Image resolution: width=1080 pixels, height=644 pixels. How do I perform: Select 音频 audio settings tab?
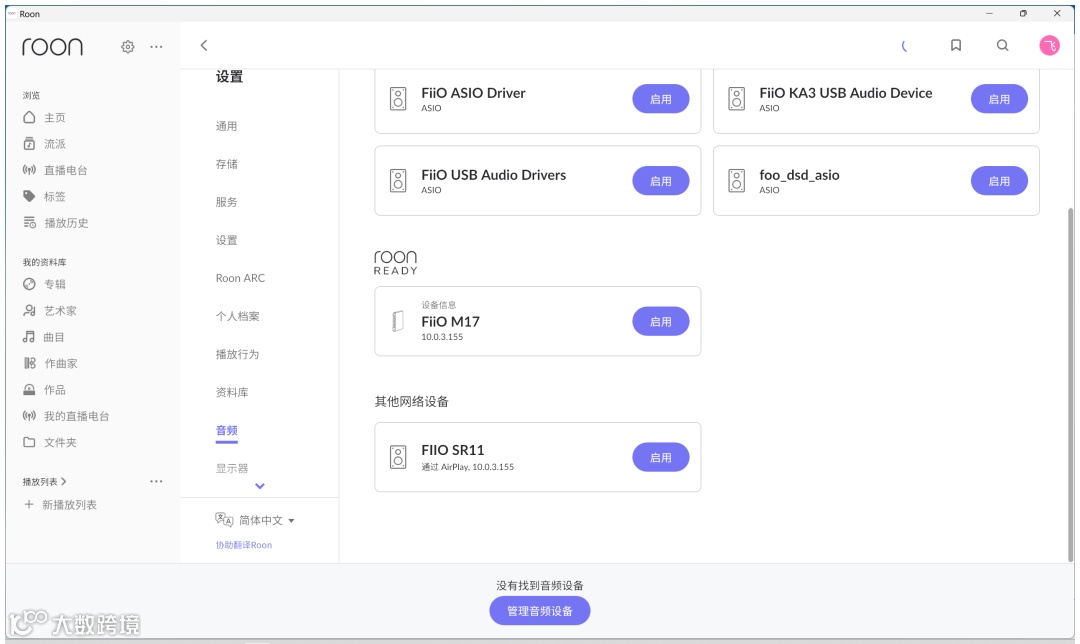(226, 430)
